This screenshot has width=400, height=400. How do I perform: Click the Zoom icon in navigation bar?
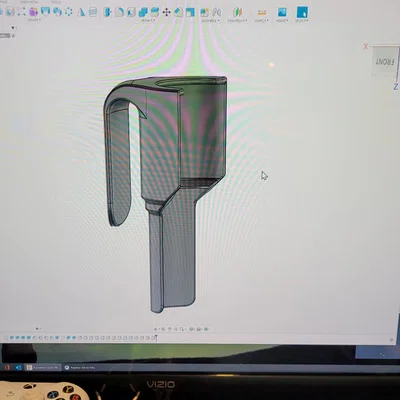176,329
